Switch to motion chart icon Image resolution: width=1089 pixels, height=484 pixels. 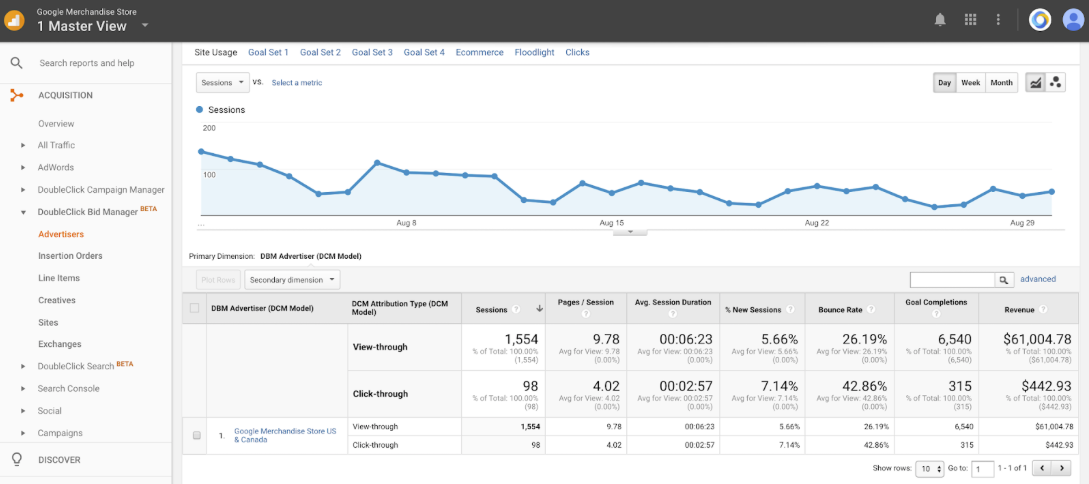(x=1056, y=83)
